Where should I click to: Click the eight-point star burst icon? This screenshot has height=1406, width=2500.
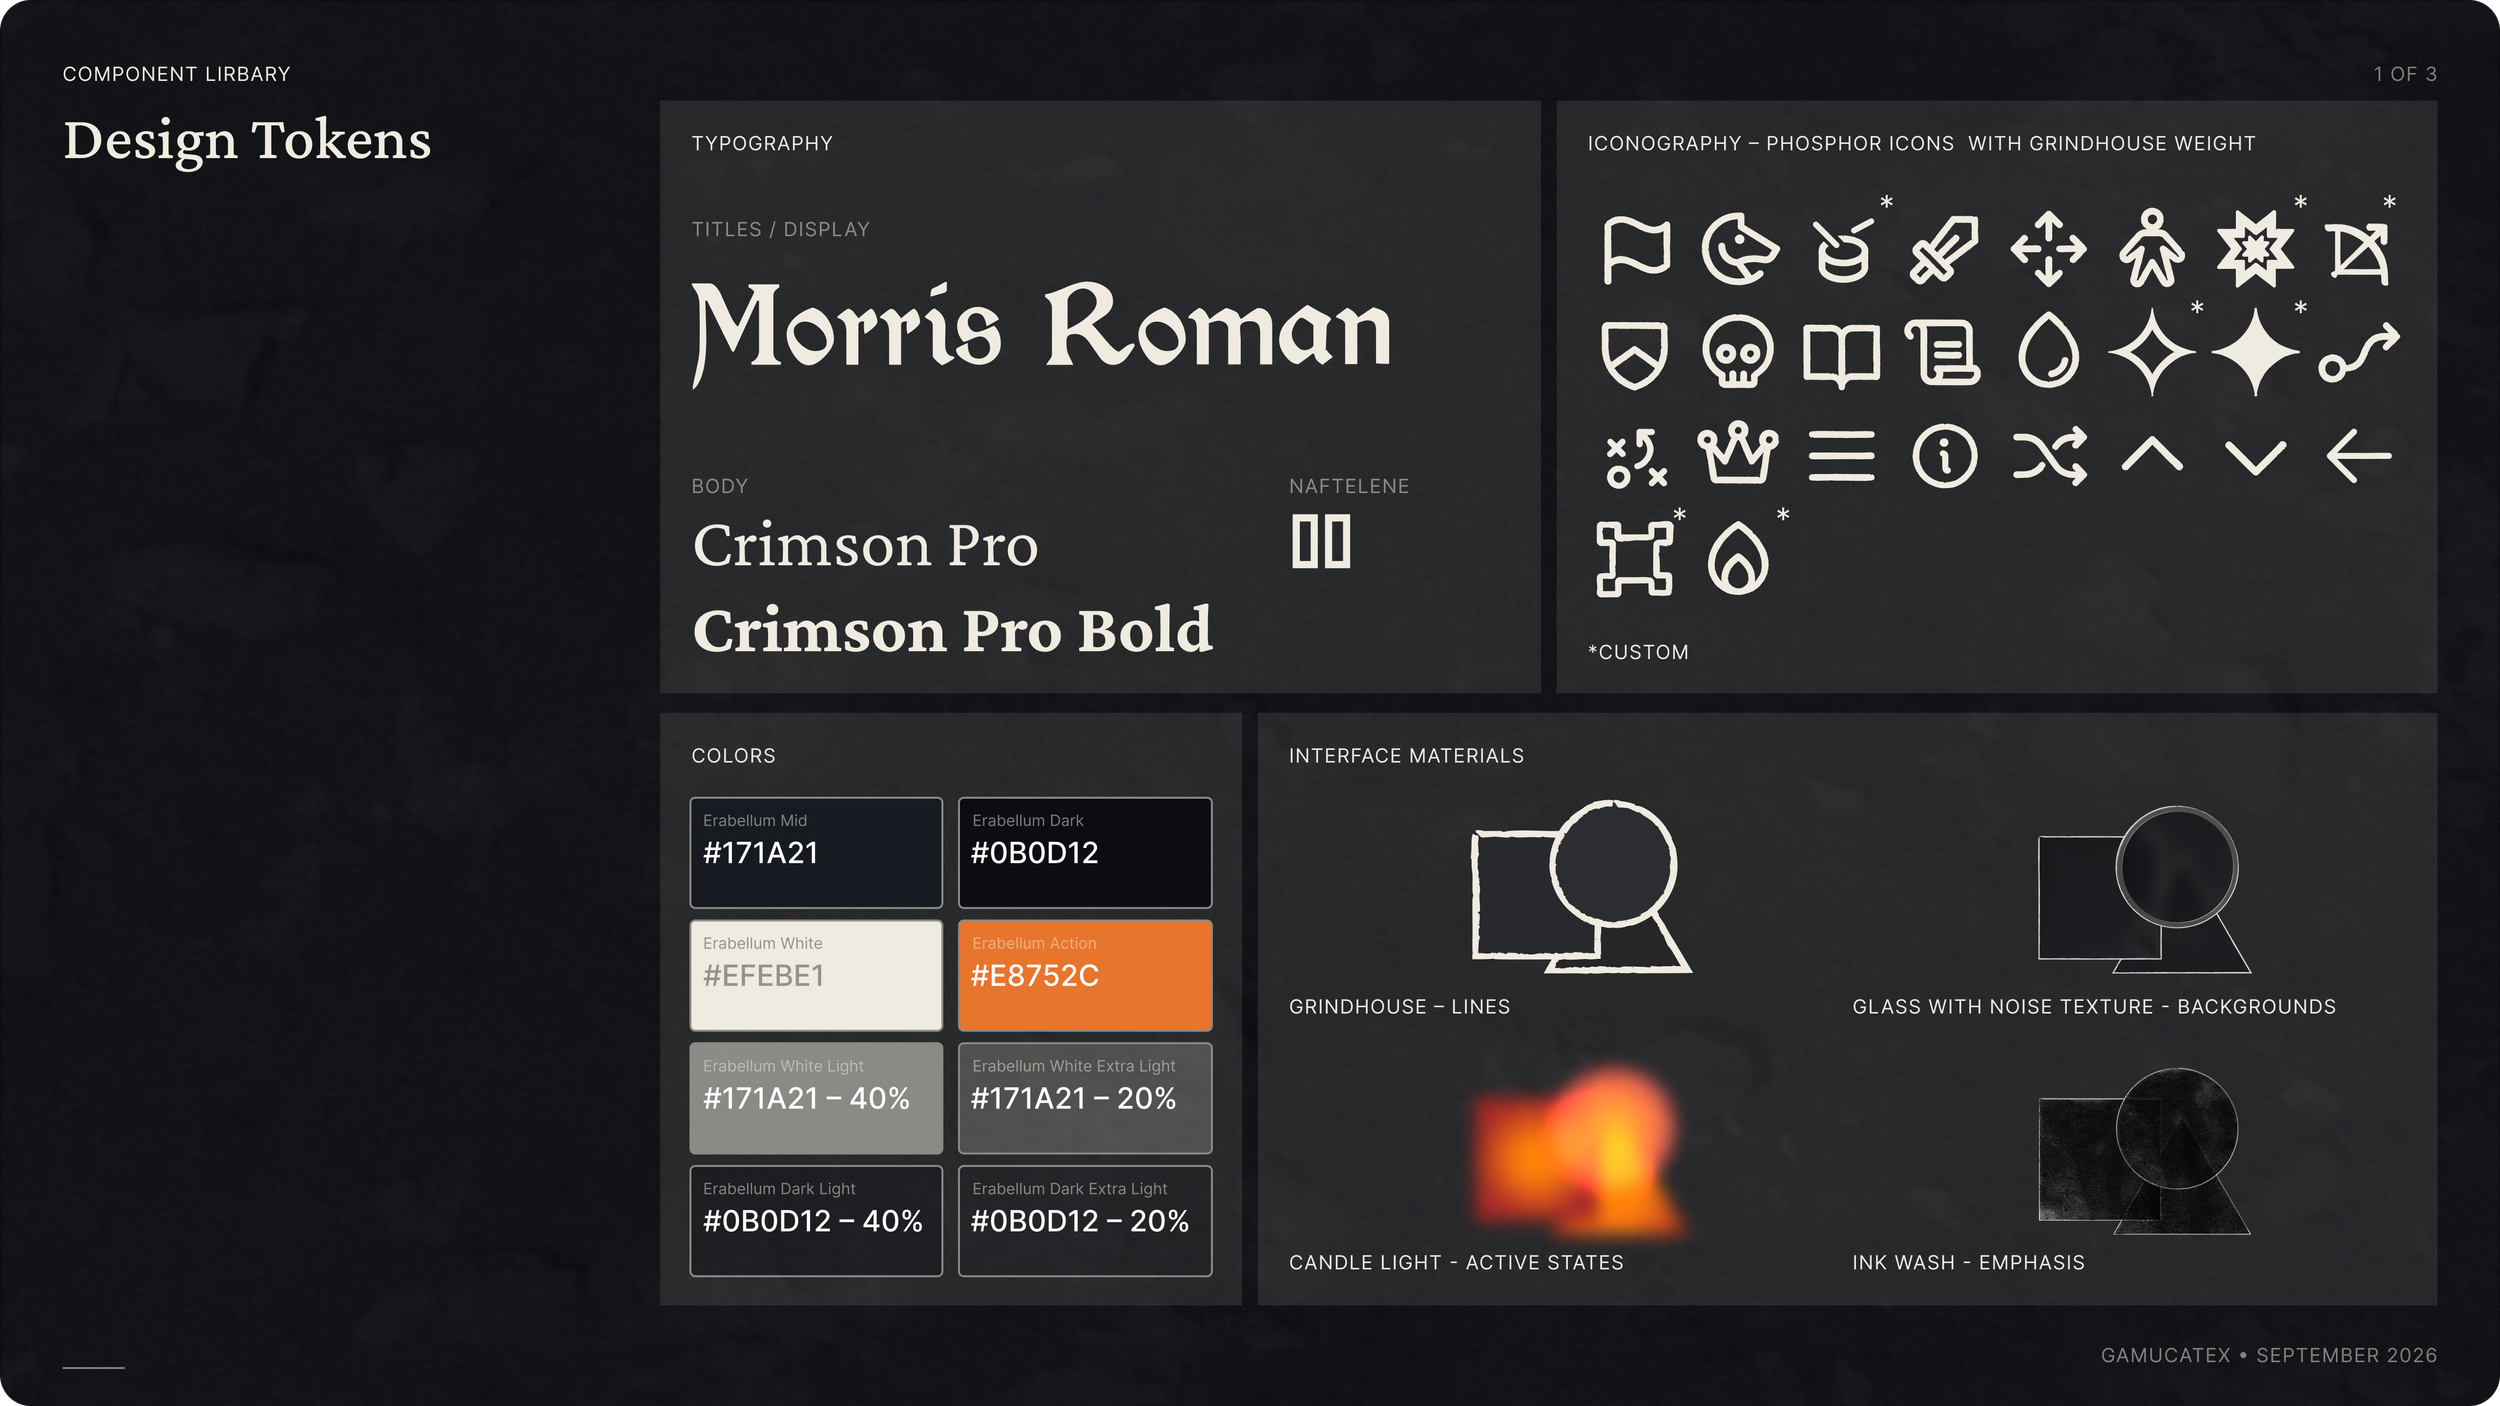pos(2255,249)
